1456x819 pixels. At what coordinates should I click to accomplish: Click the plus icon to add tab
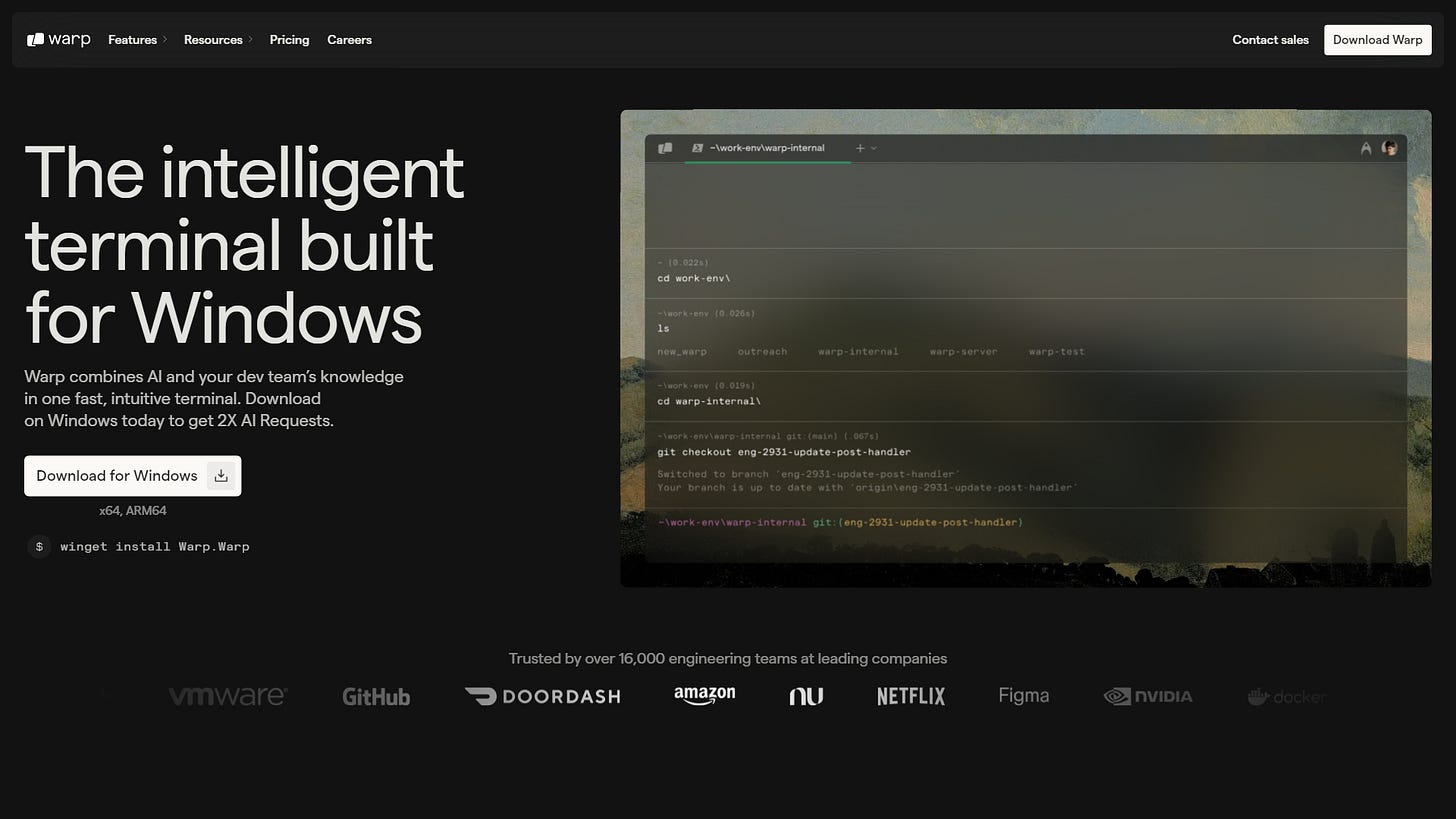859,148
